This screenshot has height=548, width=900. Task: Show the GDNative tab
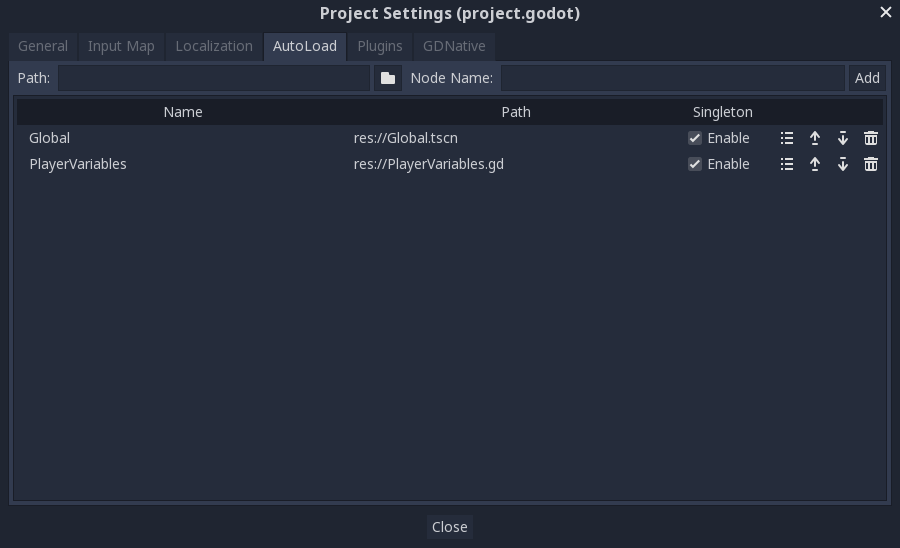(454, 46)
